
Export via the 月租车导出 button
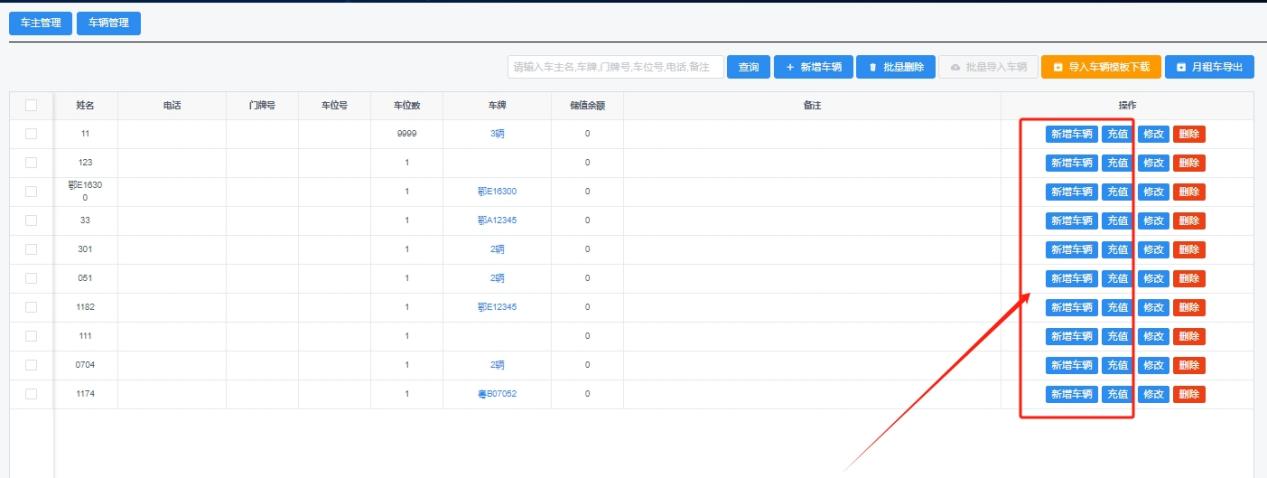click(x=1209, y=67)
